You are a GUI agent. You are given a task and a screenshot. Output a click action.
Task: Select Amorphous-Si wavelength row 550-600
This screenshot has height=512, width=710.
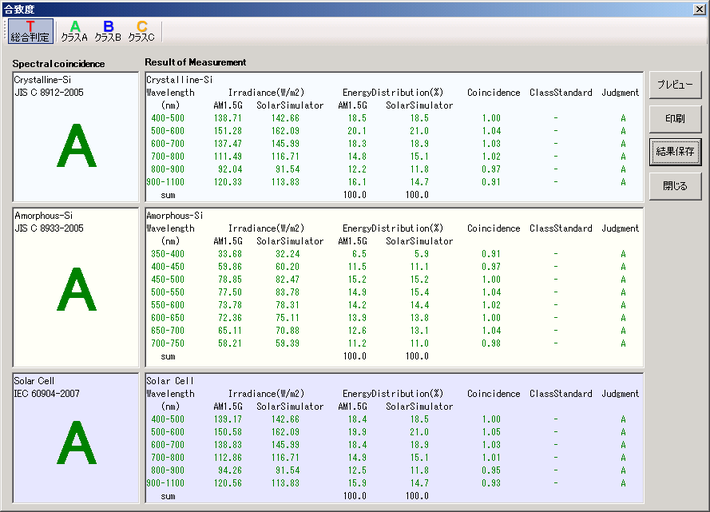[168, 305]
